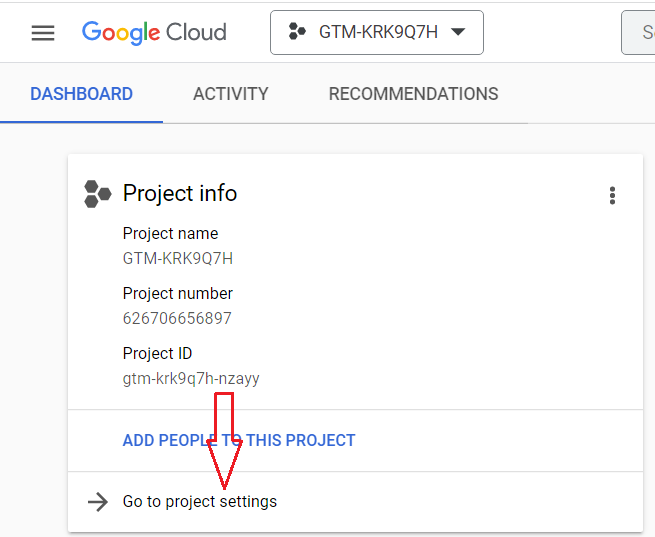The image size is (655, 537).
Task: Click the Google Cloud logo
Action: pyautogui.click(x=154, y=33)
